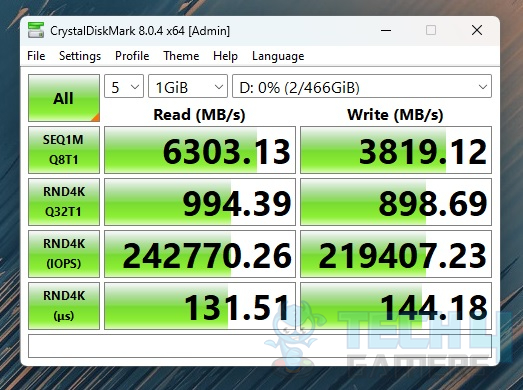523x390 pixels.
Task: Start the SEQ1M Q8T1 test
Action: 64,150
